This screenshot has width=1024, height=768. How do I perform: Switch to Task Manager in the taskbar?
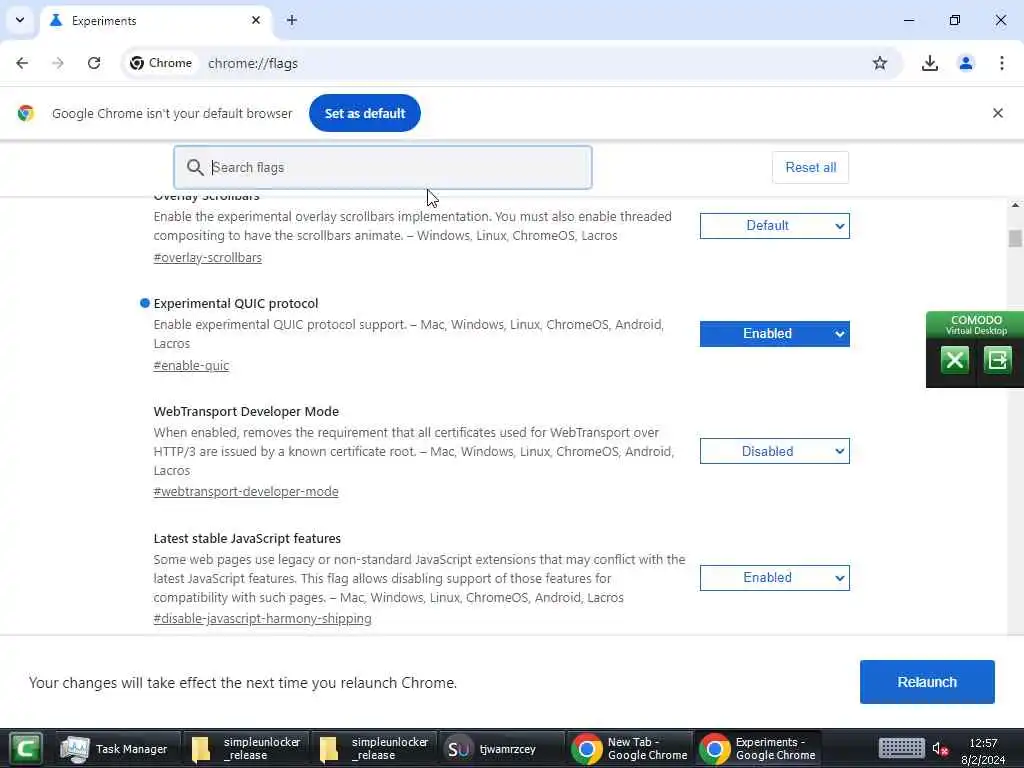(x=117, y=749)
